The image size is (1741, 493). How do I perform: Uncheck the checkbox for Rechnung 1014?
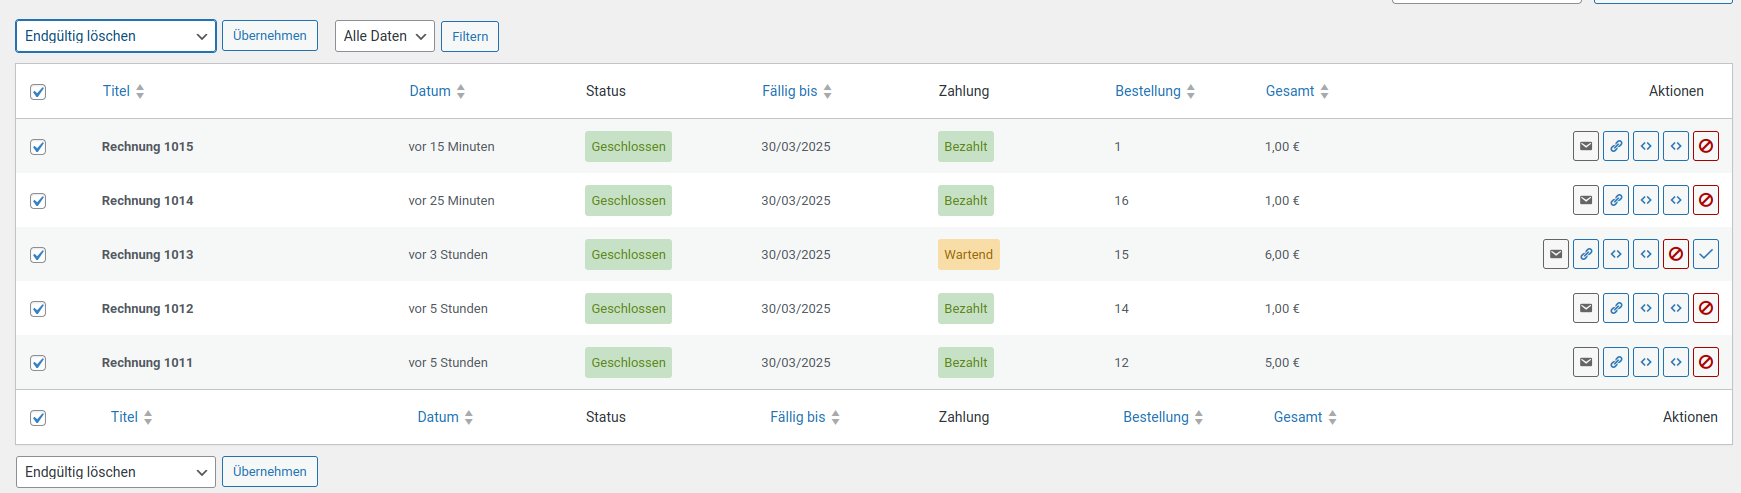[x=38, y=201]
